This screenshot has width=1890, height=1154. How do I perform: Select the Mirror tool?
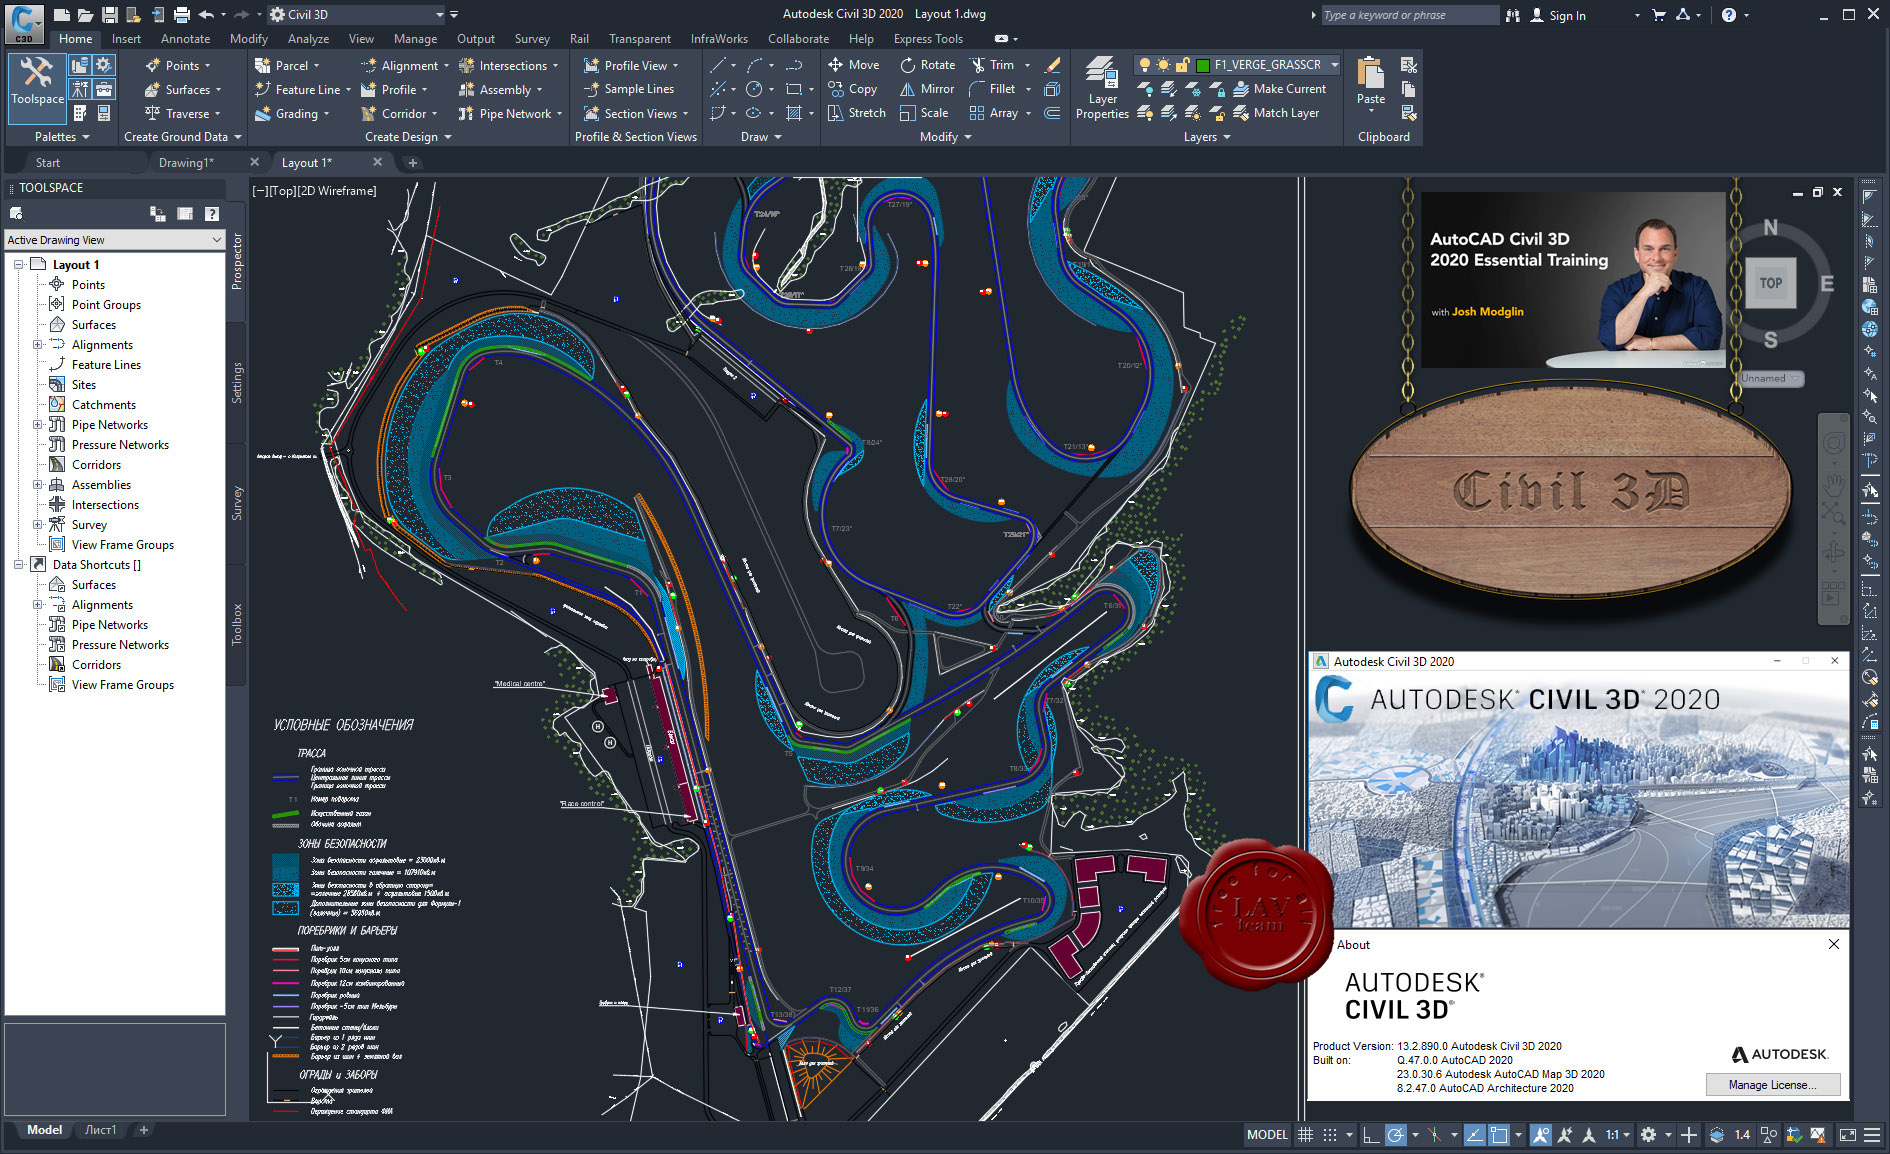[927, 89]
